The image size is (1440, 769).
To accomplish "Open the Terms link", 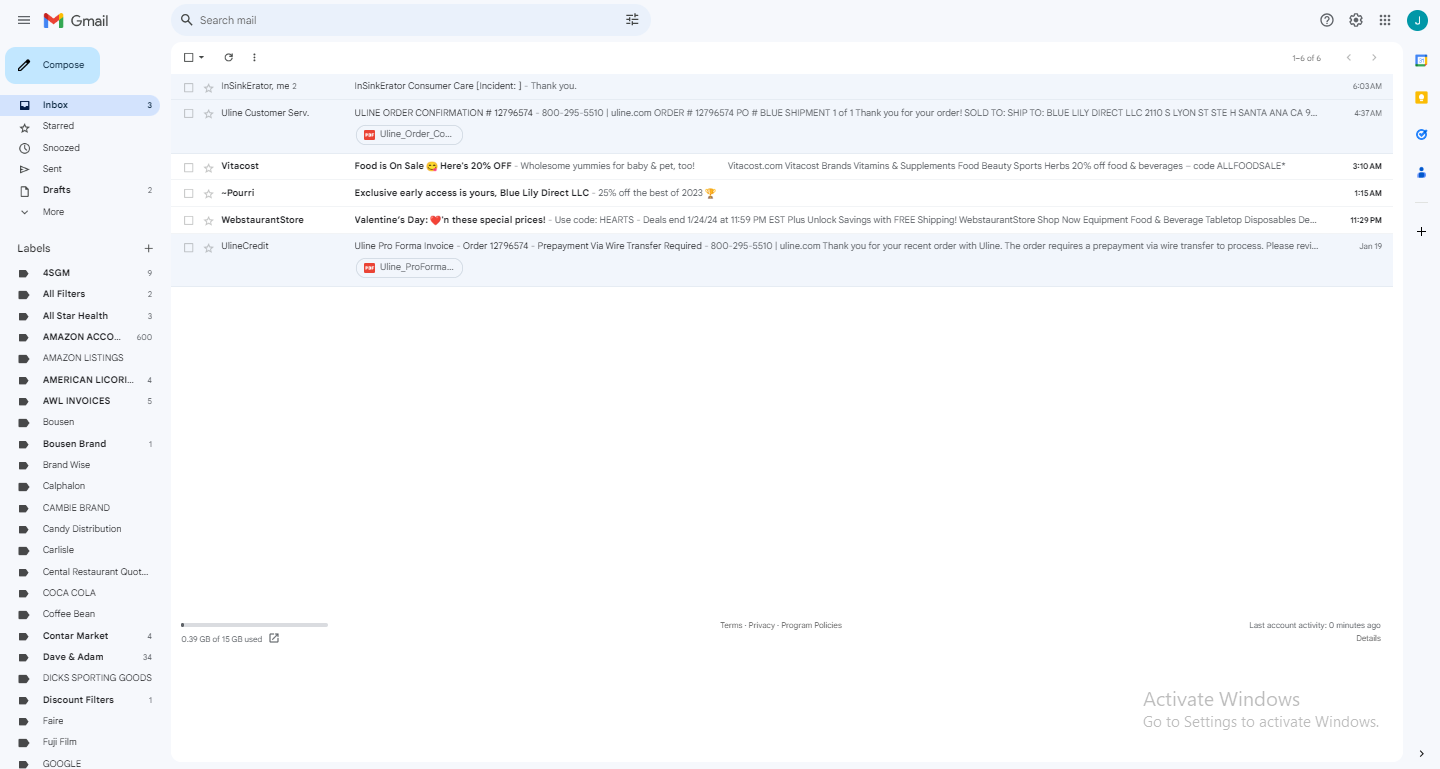I will [731, 626].
